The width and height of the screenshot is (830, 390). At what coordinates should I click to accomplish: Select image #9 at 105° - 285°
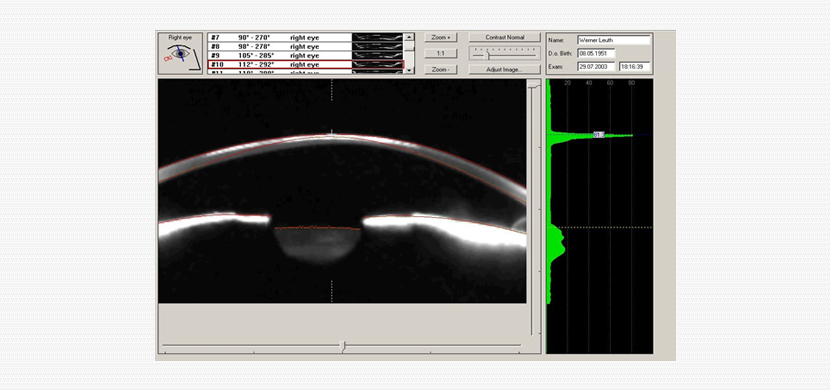279,56
